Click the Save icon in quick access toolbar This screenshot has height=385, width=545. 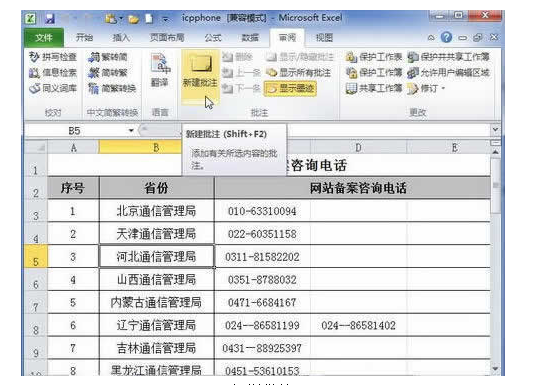tap(50, 18)
